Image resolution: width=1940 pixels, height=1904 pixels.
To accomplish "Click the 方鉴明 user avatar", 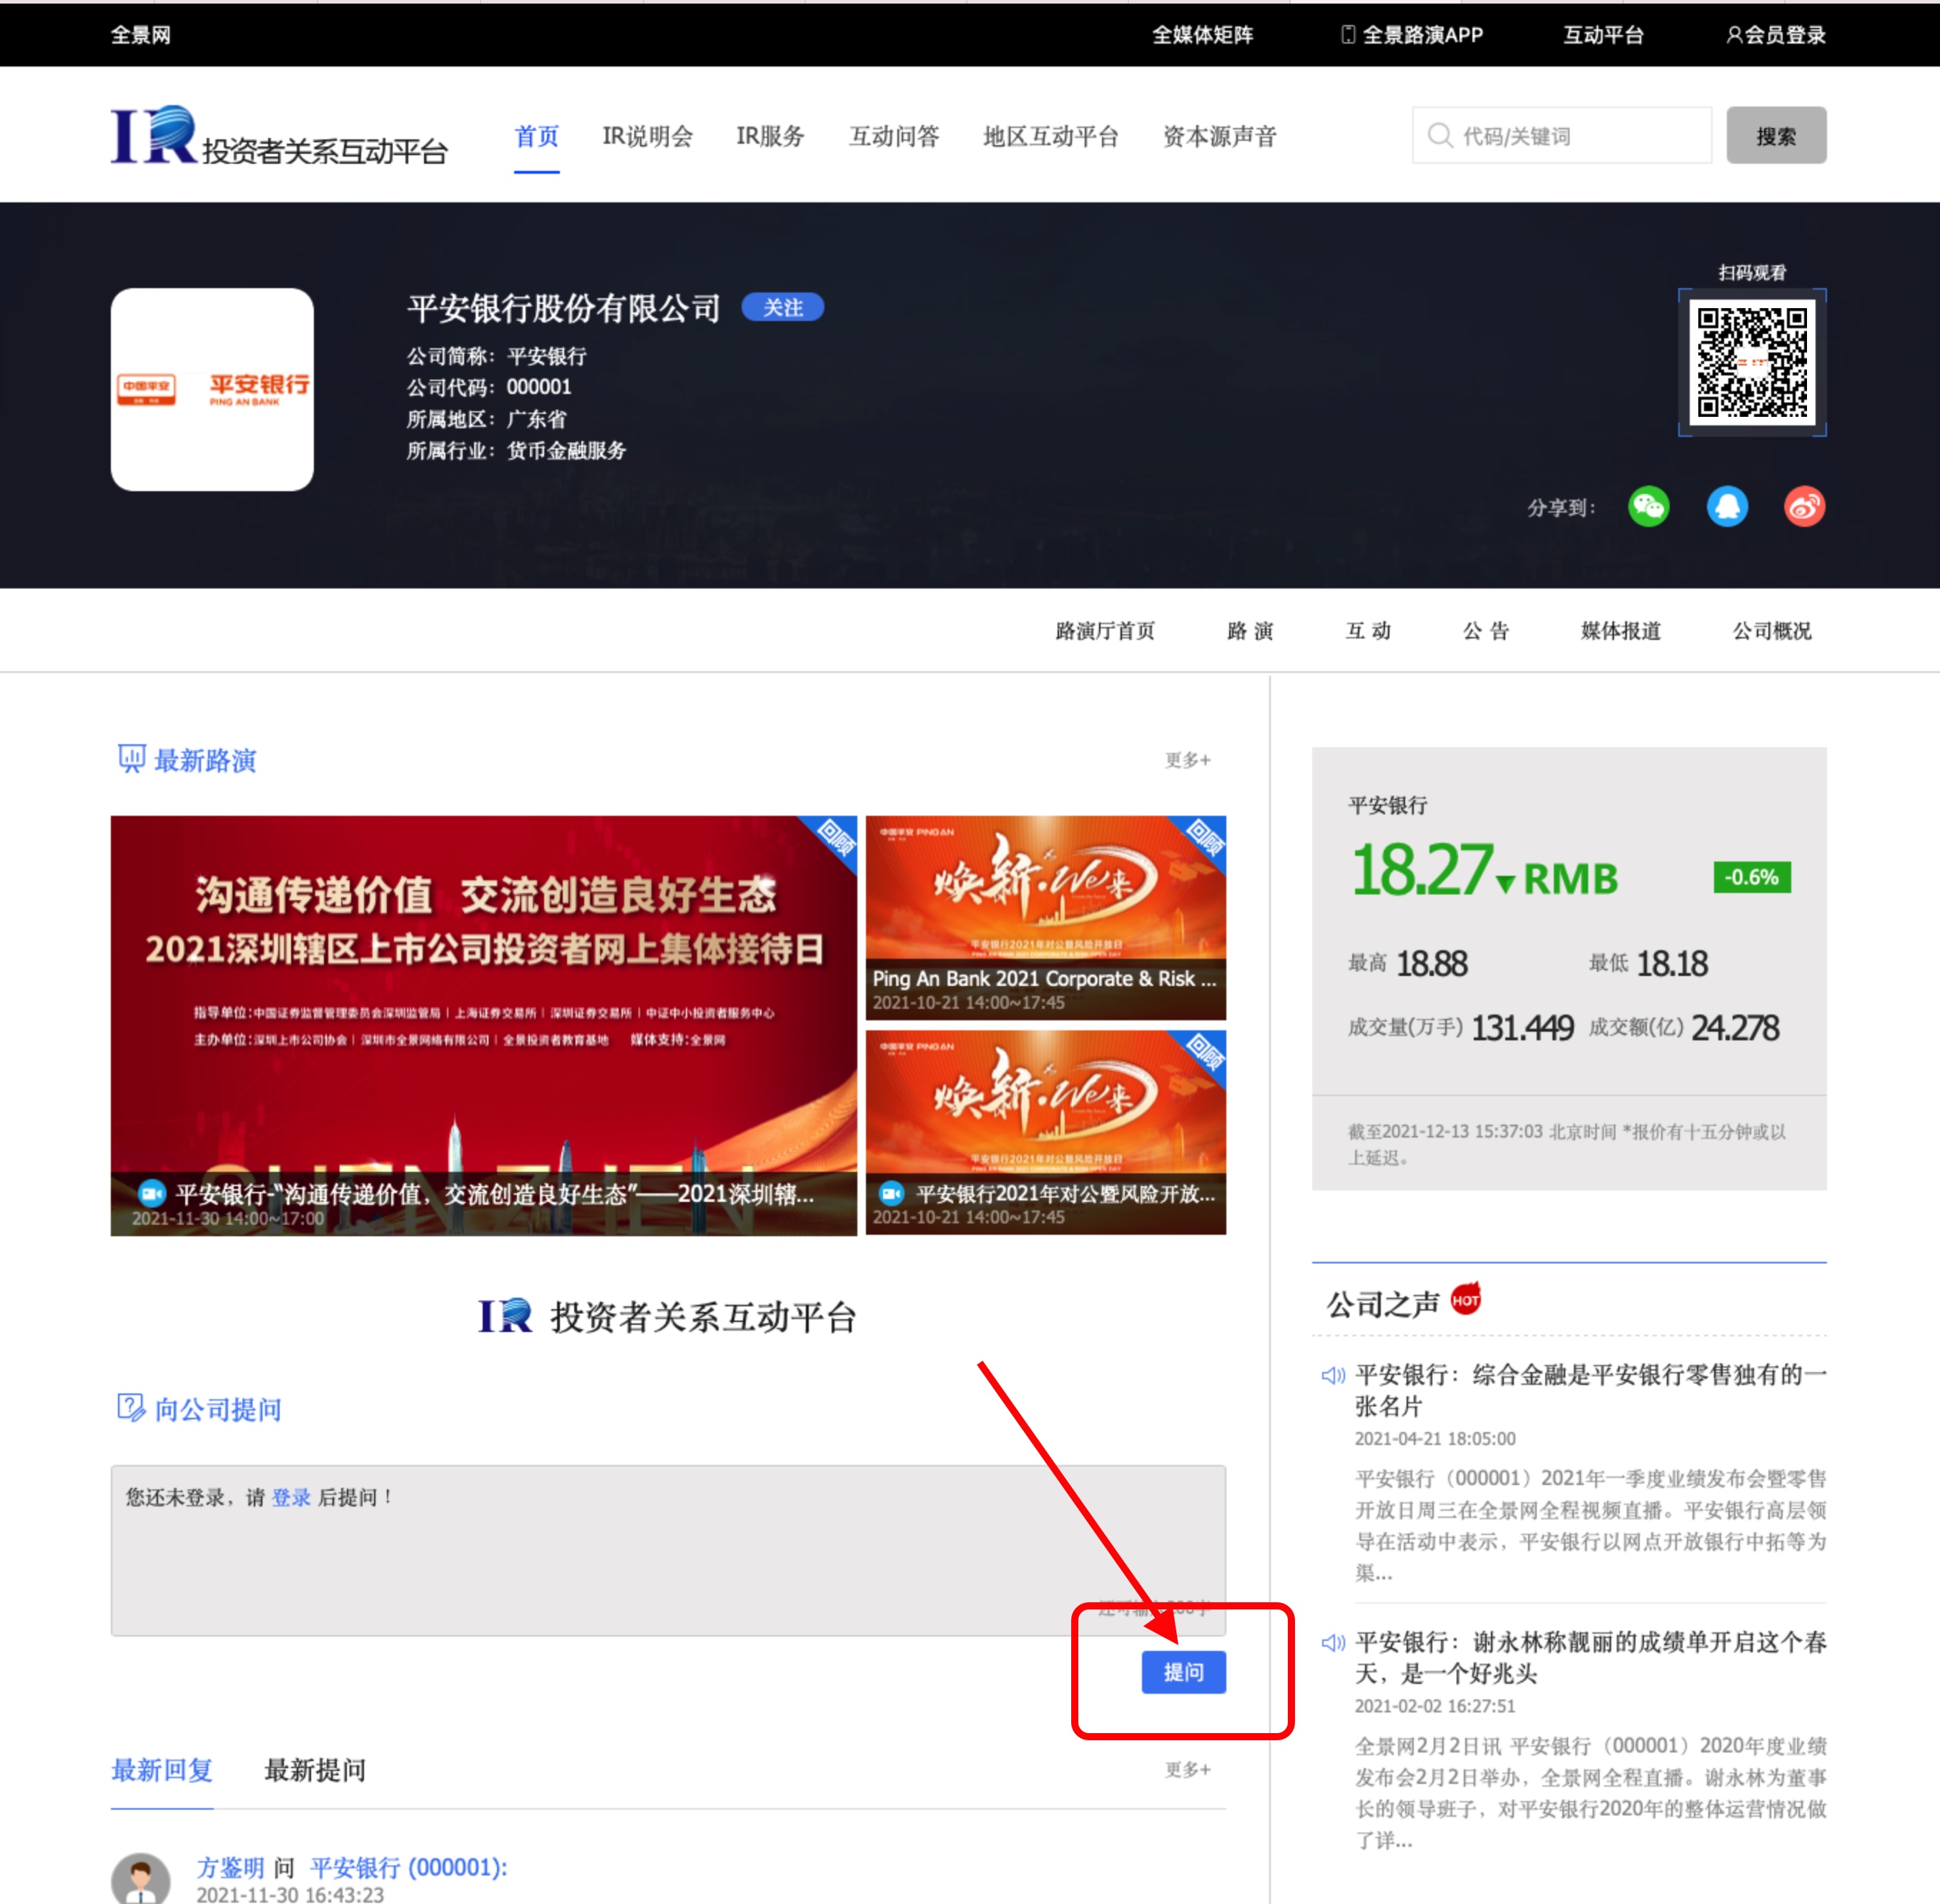I will pos(141,1878).
